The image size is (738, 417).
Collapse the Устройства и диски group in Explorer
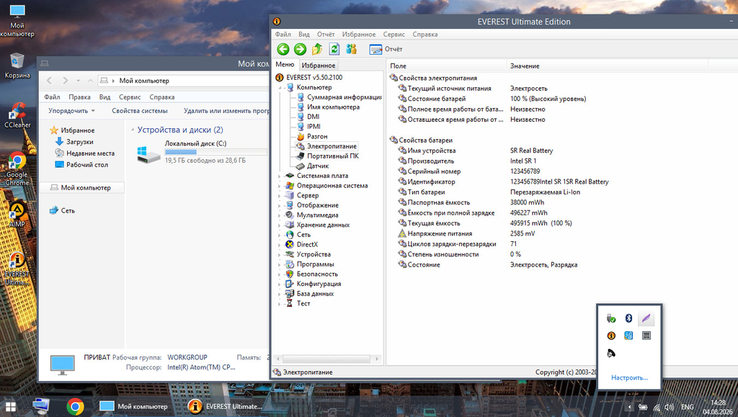click(133, 130)
